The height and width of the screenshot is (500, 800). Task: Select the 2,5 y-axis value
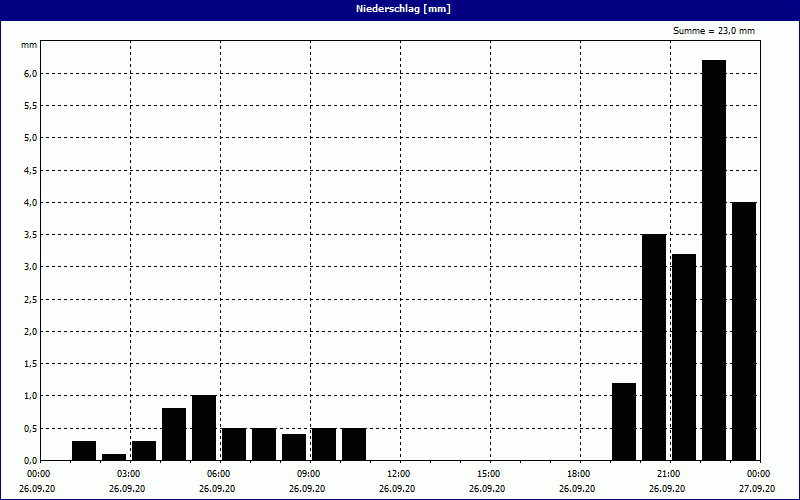31,299
